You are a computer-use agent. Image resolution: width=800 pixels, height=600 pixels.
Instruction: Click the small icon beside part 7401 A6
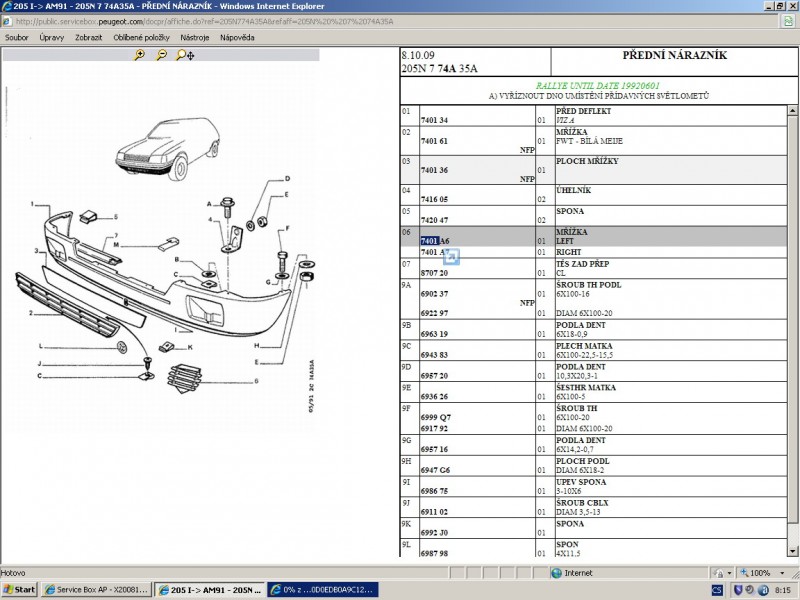451,257
